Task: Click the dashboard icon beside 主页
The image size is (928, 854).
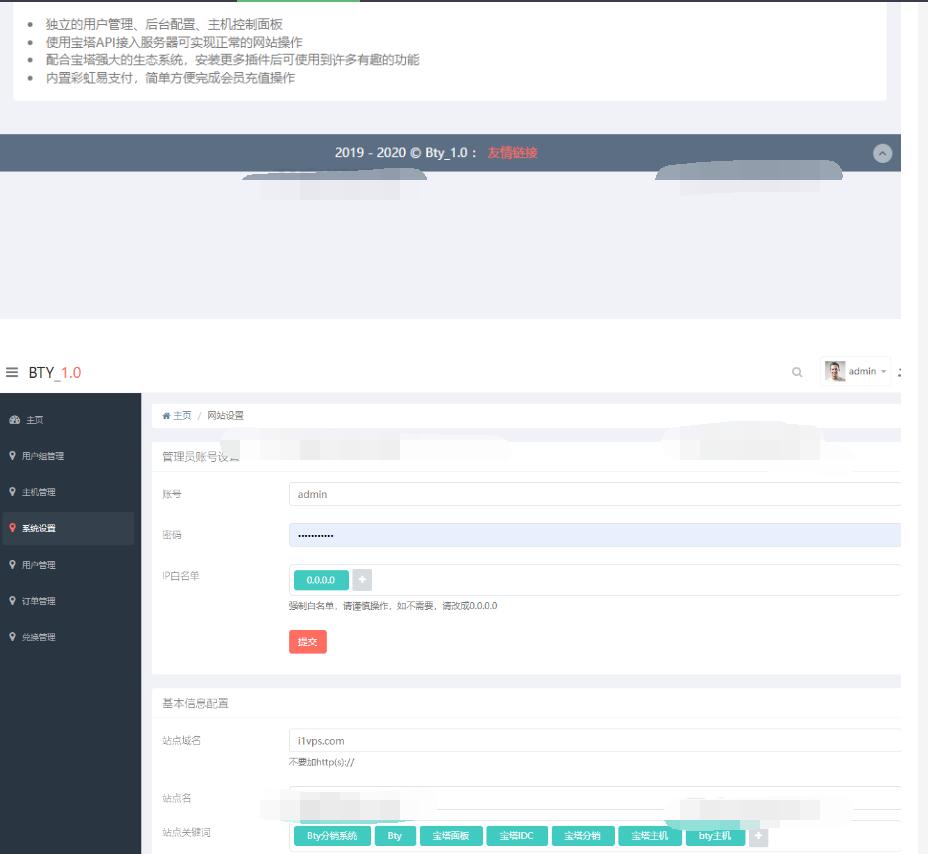Action: (16, 420)
